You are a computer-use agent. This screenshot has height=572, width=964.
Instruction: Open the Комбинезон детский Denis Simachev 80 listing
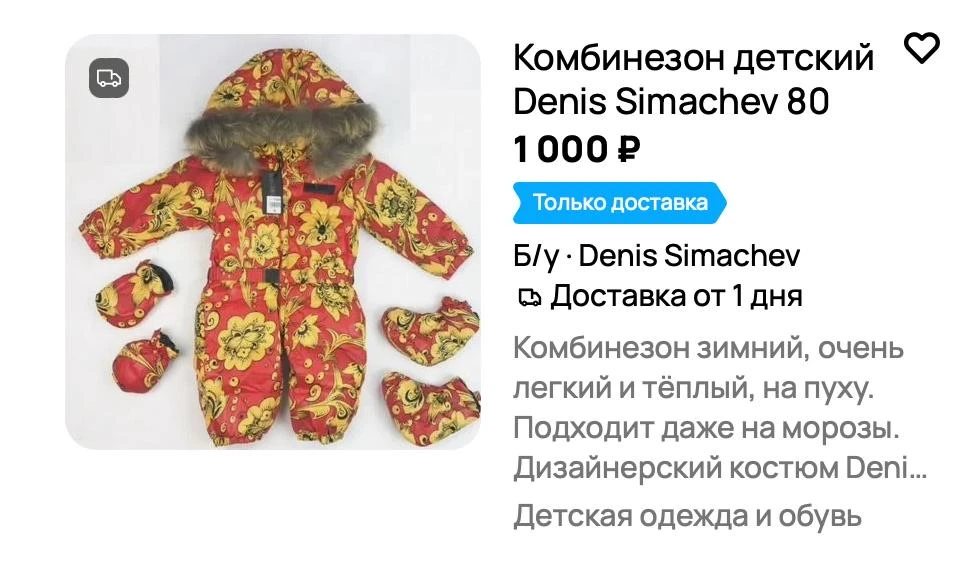693,80
